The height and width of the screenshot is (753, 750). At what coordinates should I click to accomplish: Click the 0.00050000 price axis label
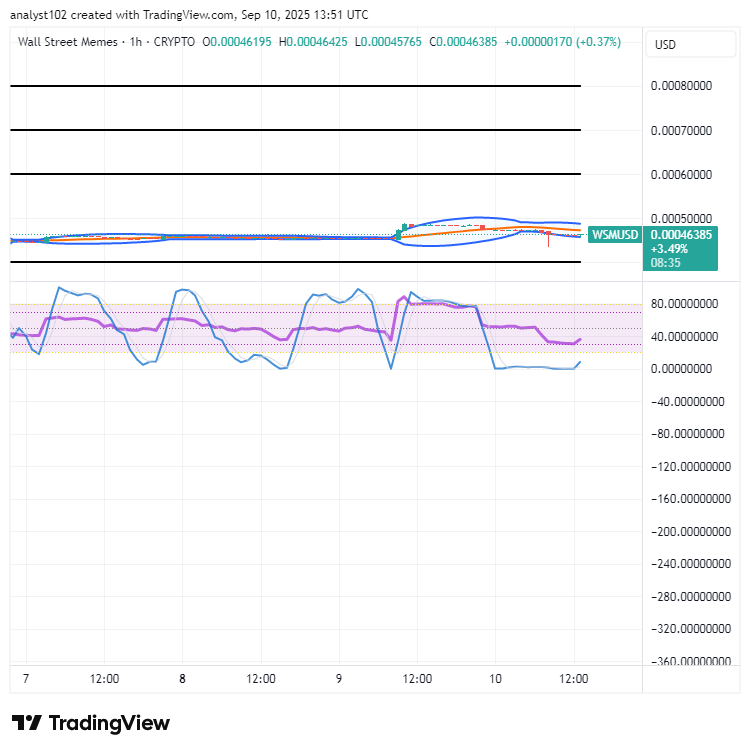click(681, 219)
